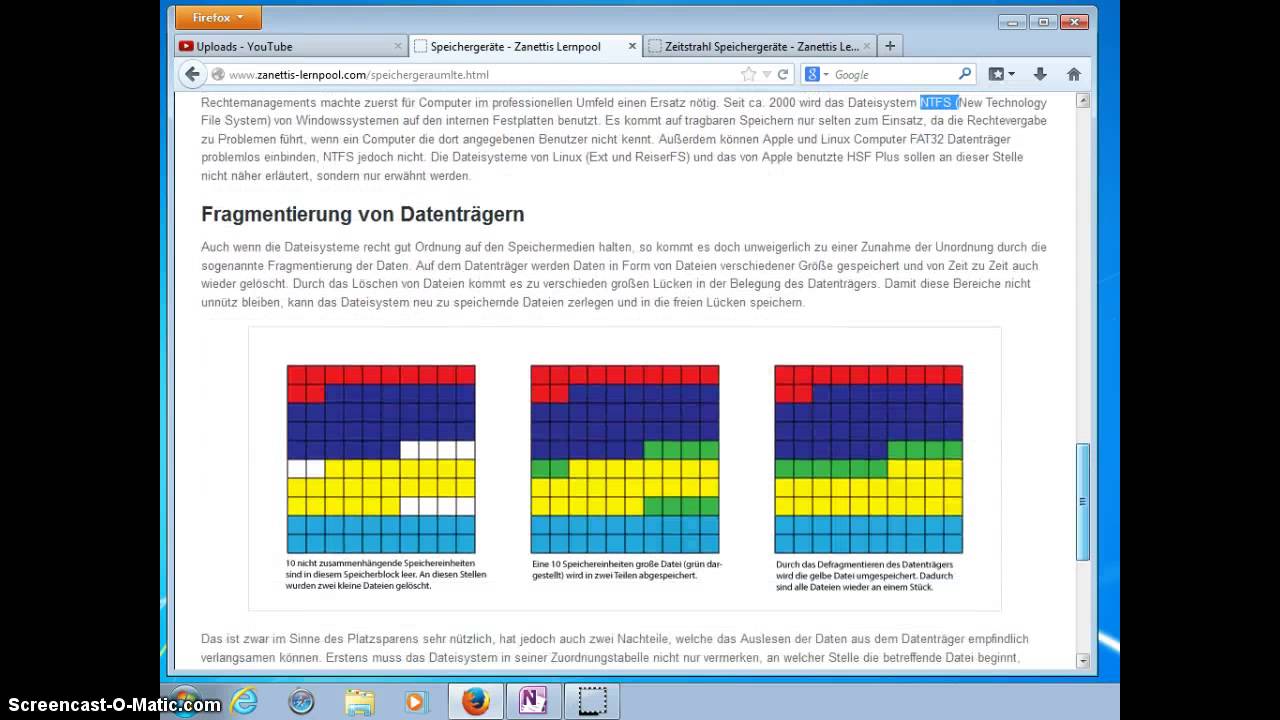Reload the current page

784,74
